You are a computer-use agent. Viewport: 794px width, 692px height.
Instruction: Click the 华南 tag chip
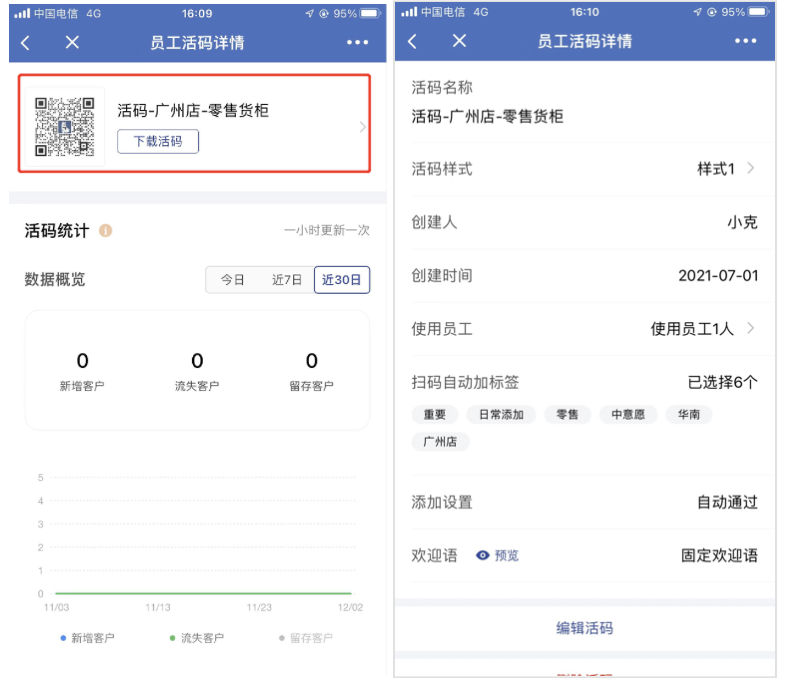(x=689, y=415)
